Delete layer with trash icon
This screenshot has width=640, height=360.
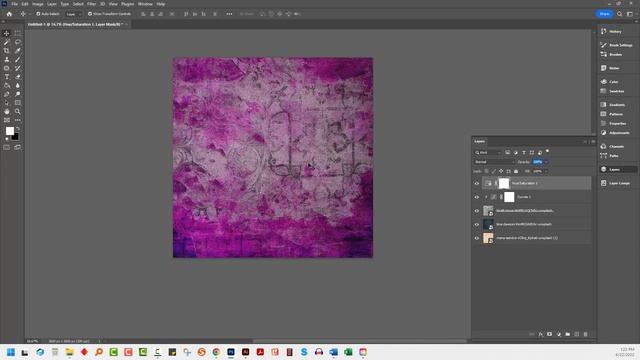pos(585,334)
